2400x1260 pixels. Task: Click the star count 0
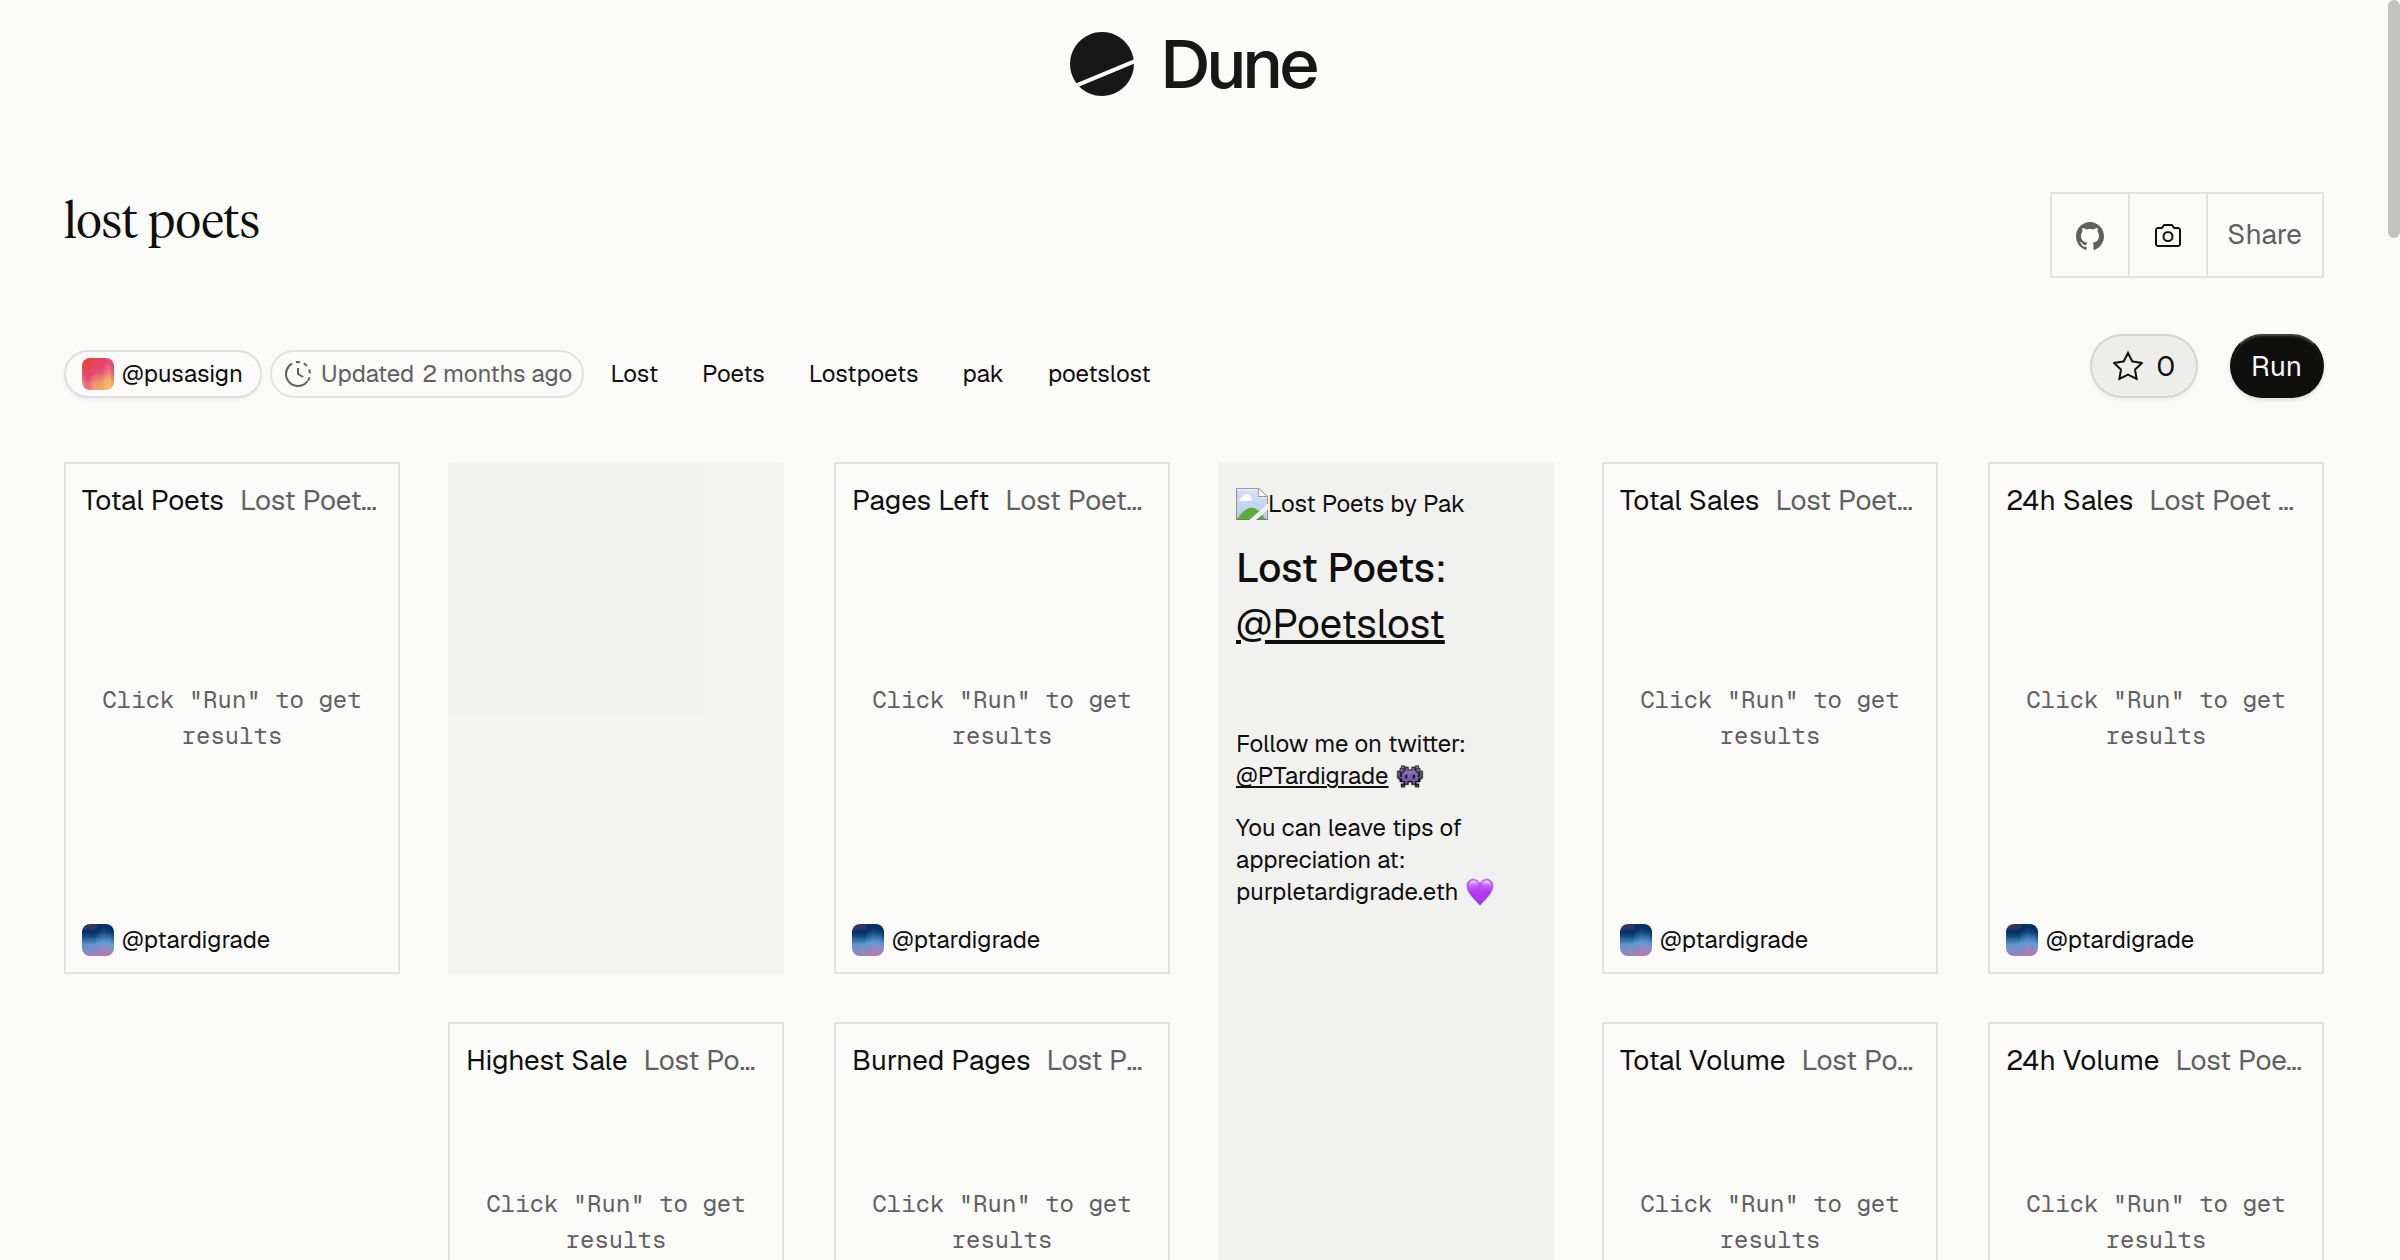pyautogui.click(x=2165, y=367)
